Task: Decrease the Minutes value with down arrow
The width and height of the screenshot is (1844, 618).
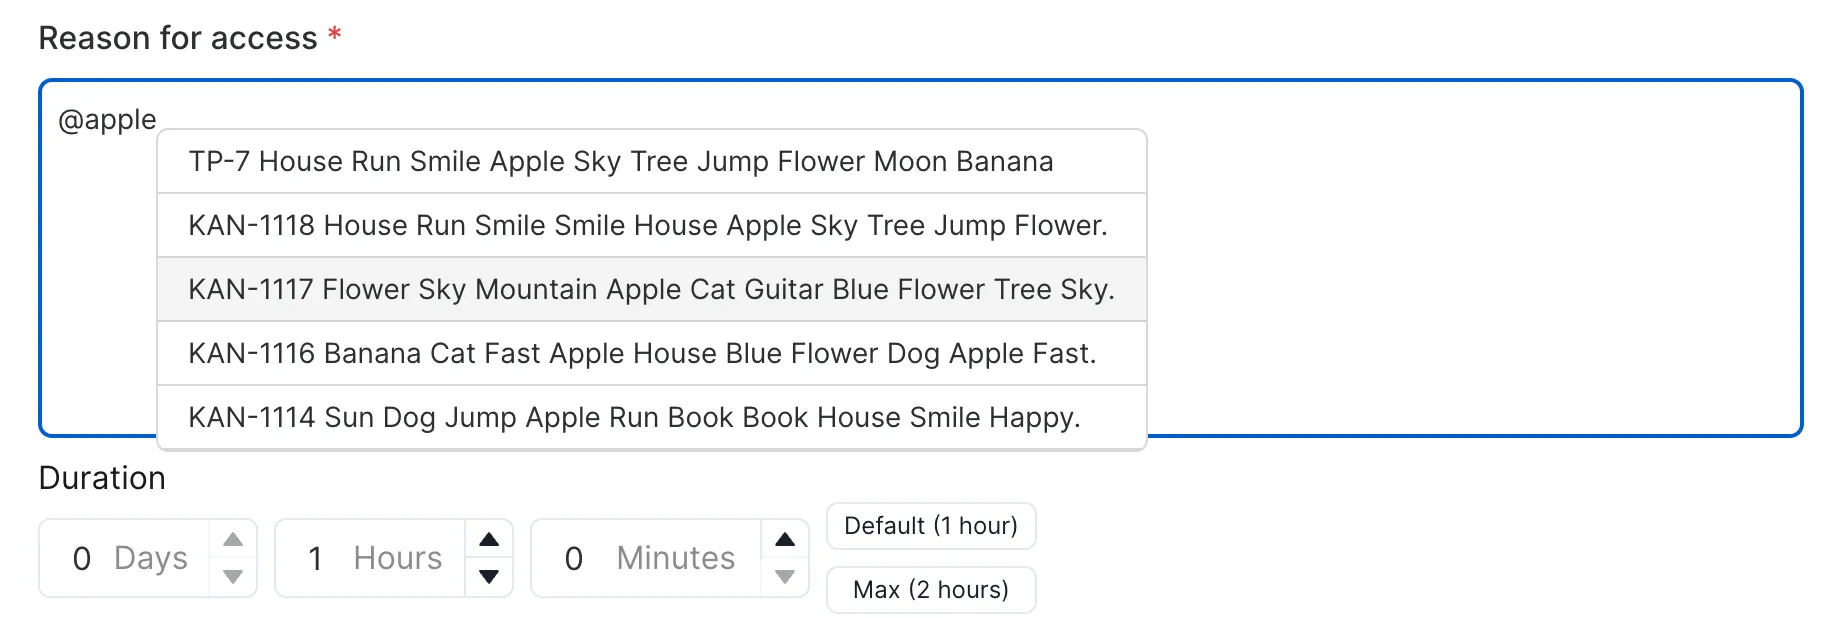Action: tap(785, 576)
